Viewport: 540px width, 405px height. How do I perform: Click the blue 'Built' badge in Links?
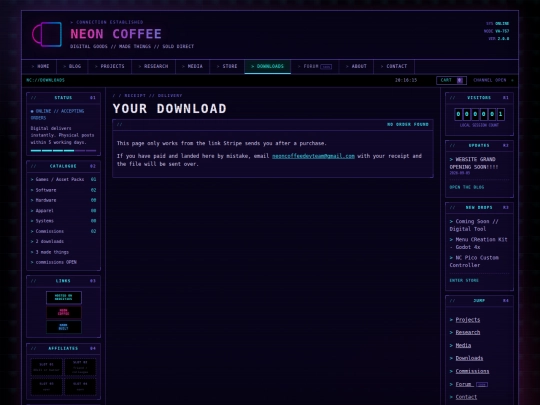tap(64, 327)
